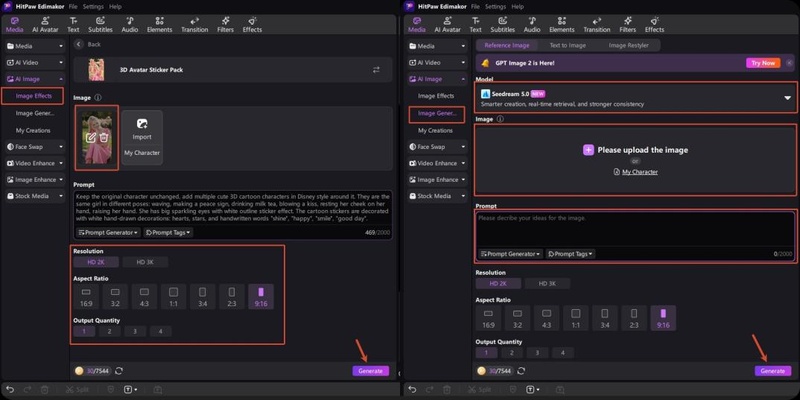Click prompt text area in left window

click(233, 208)
